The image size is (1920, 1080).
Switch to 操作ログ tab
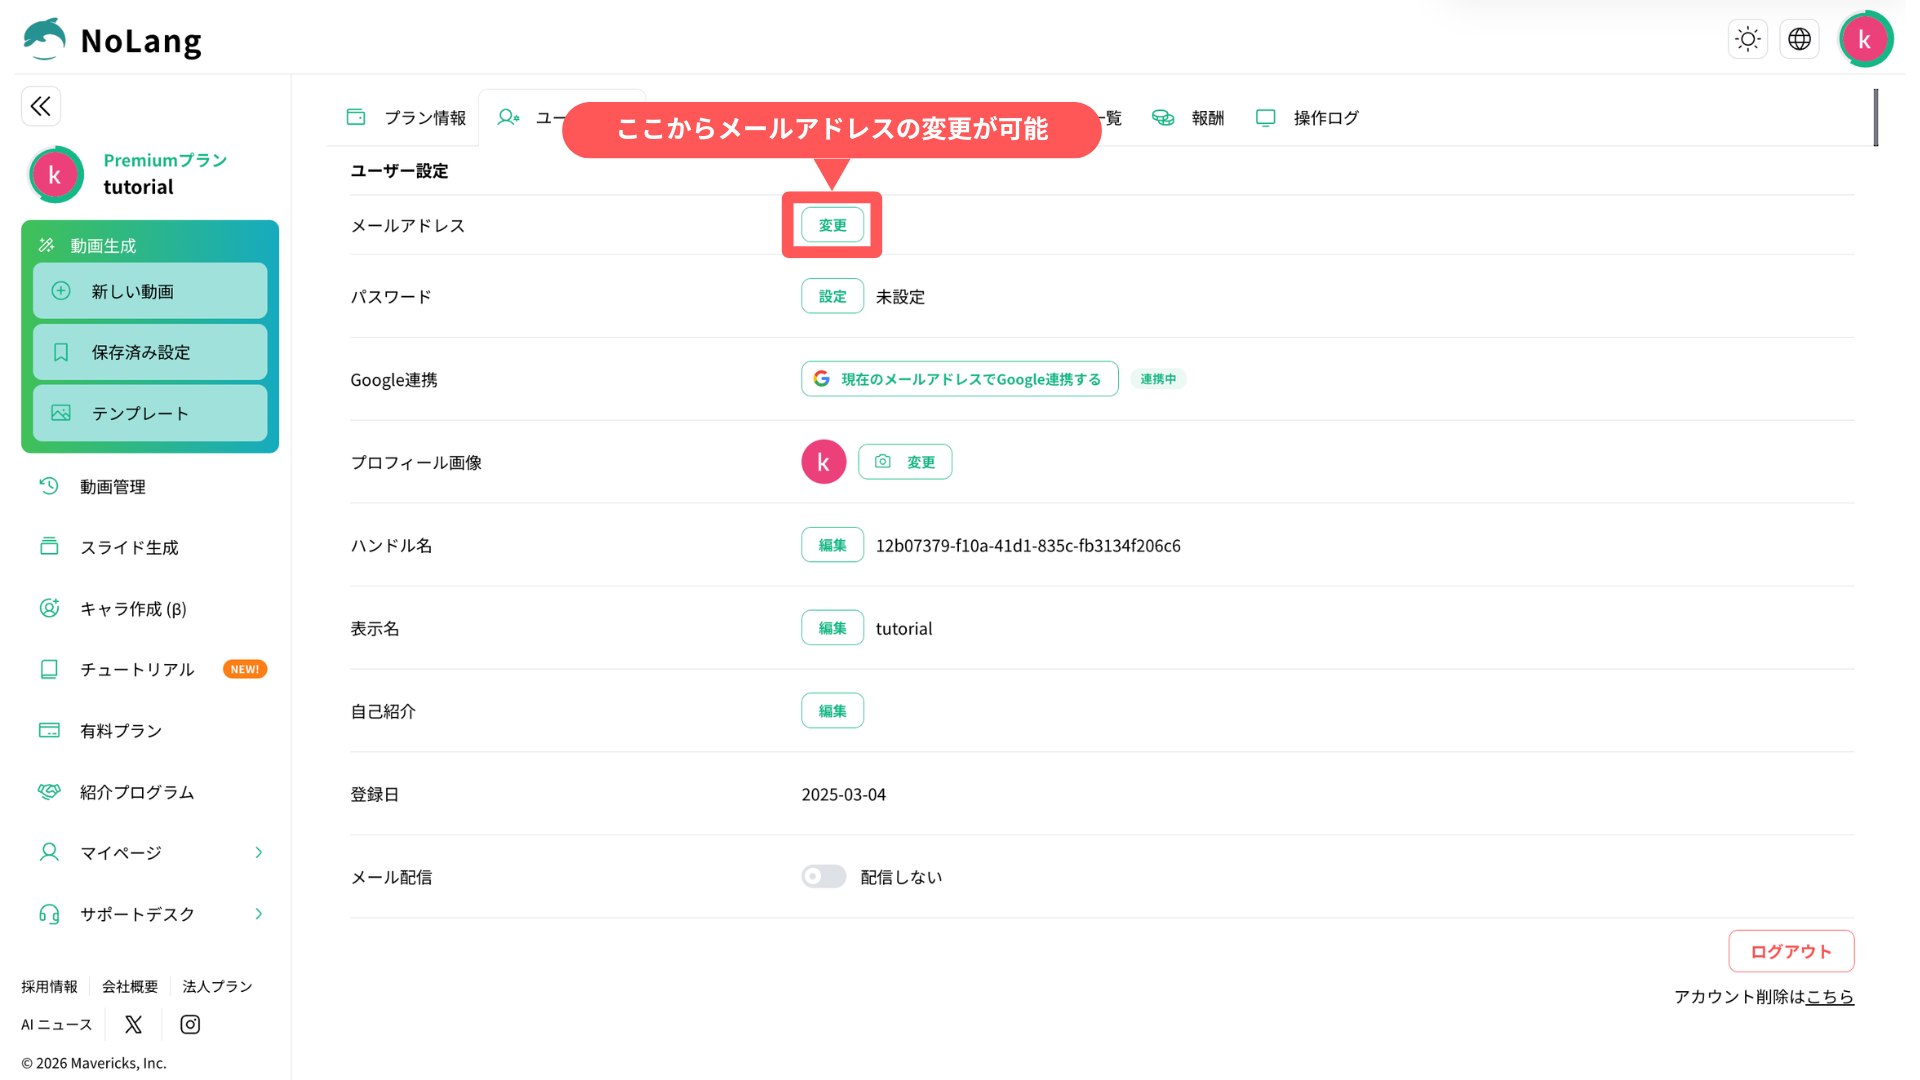[1307, 118]
